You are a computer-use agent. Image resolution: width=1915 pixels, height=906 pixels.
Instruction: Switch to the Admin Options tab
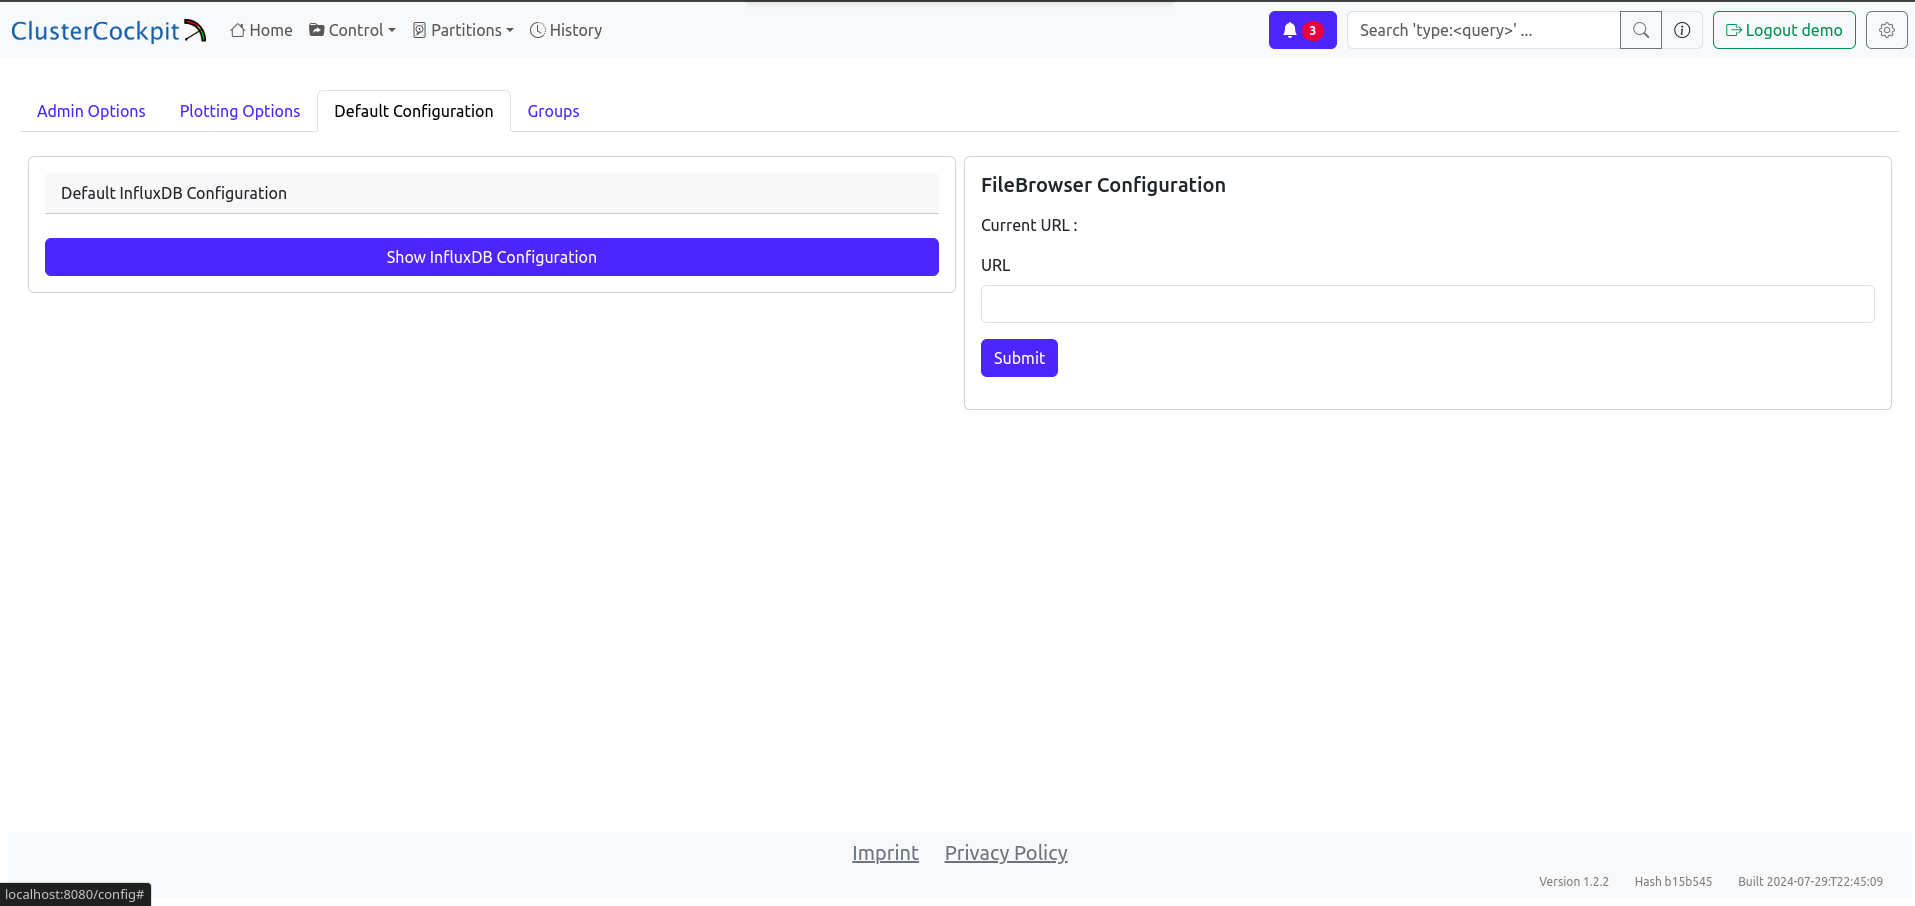pyautogui.click(x=91, y=111)
